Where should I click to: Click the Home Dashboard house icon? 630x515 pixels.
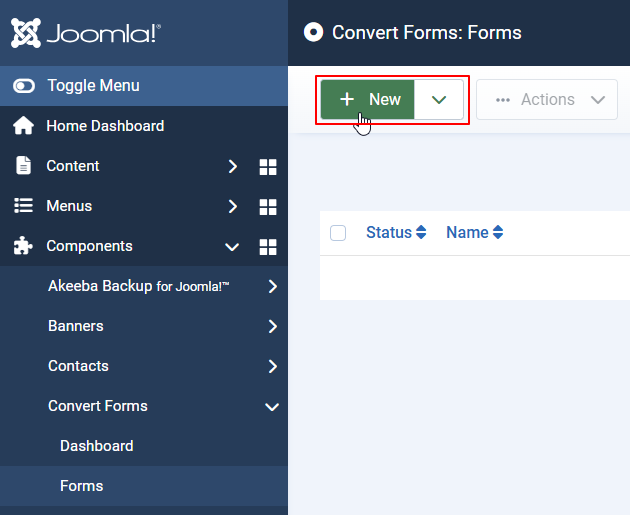click(23, 126)
